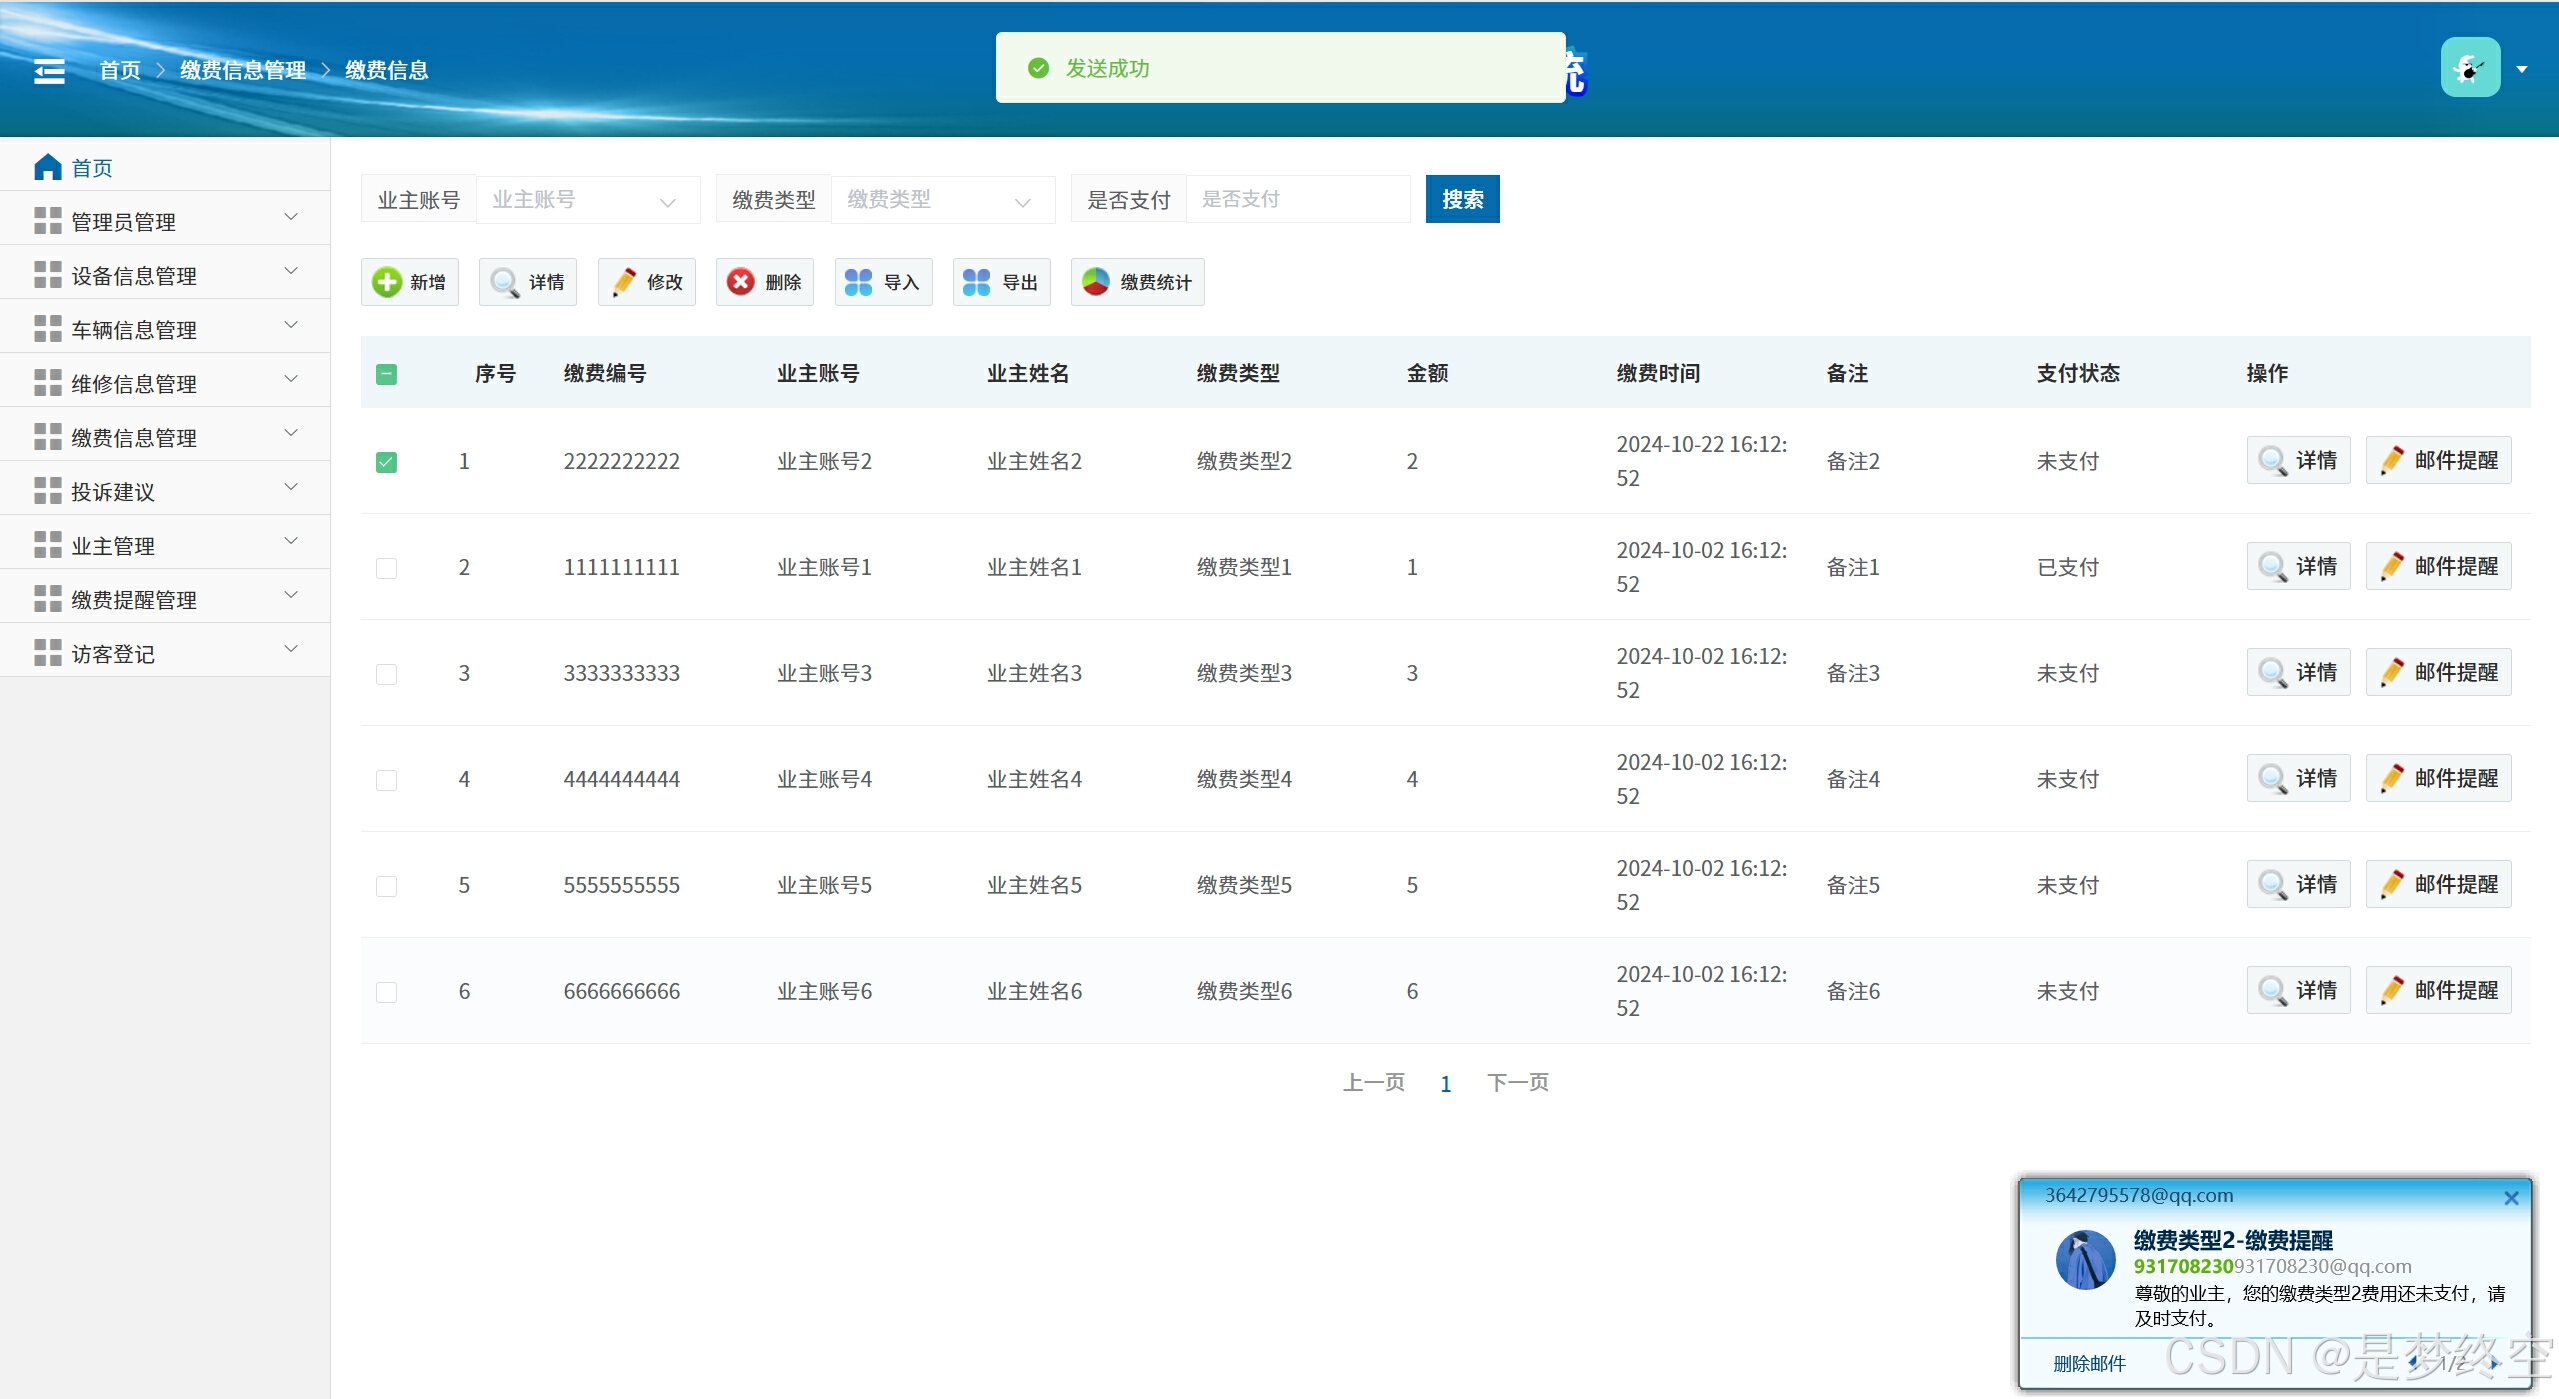Click 缴费信息管理 breadcrumb in header
Image resolution: width=2559 pixels, height=1399 pixels.
[243, 70]
